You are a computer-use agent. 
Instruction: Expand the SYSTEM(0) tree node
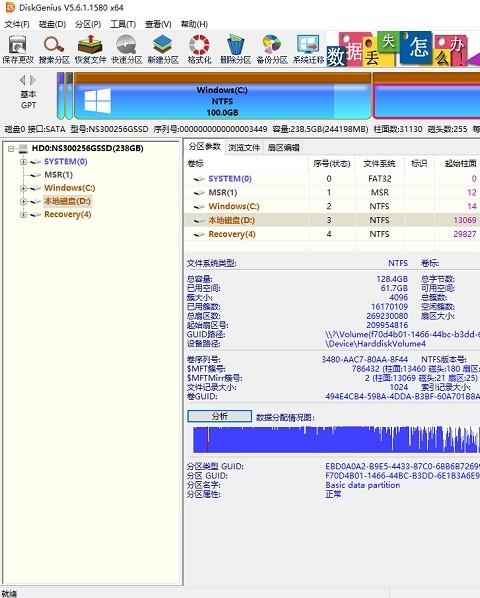click(23, 162)
